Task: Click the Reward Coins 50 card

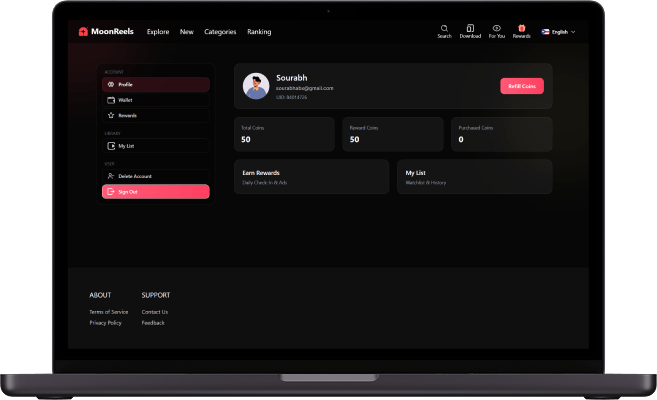Action: click(x=393, y=134)
